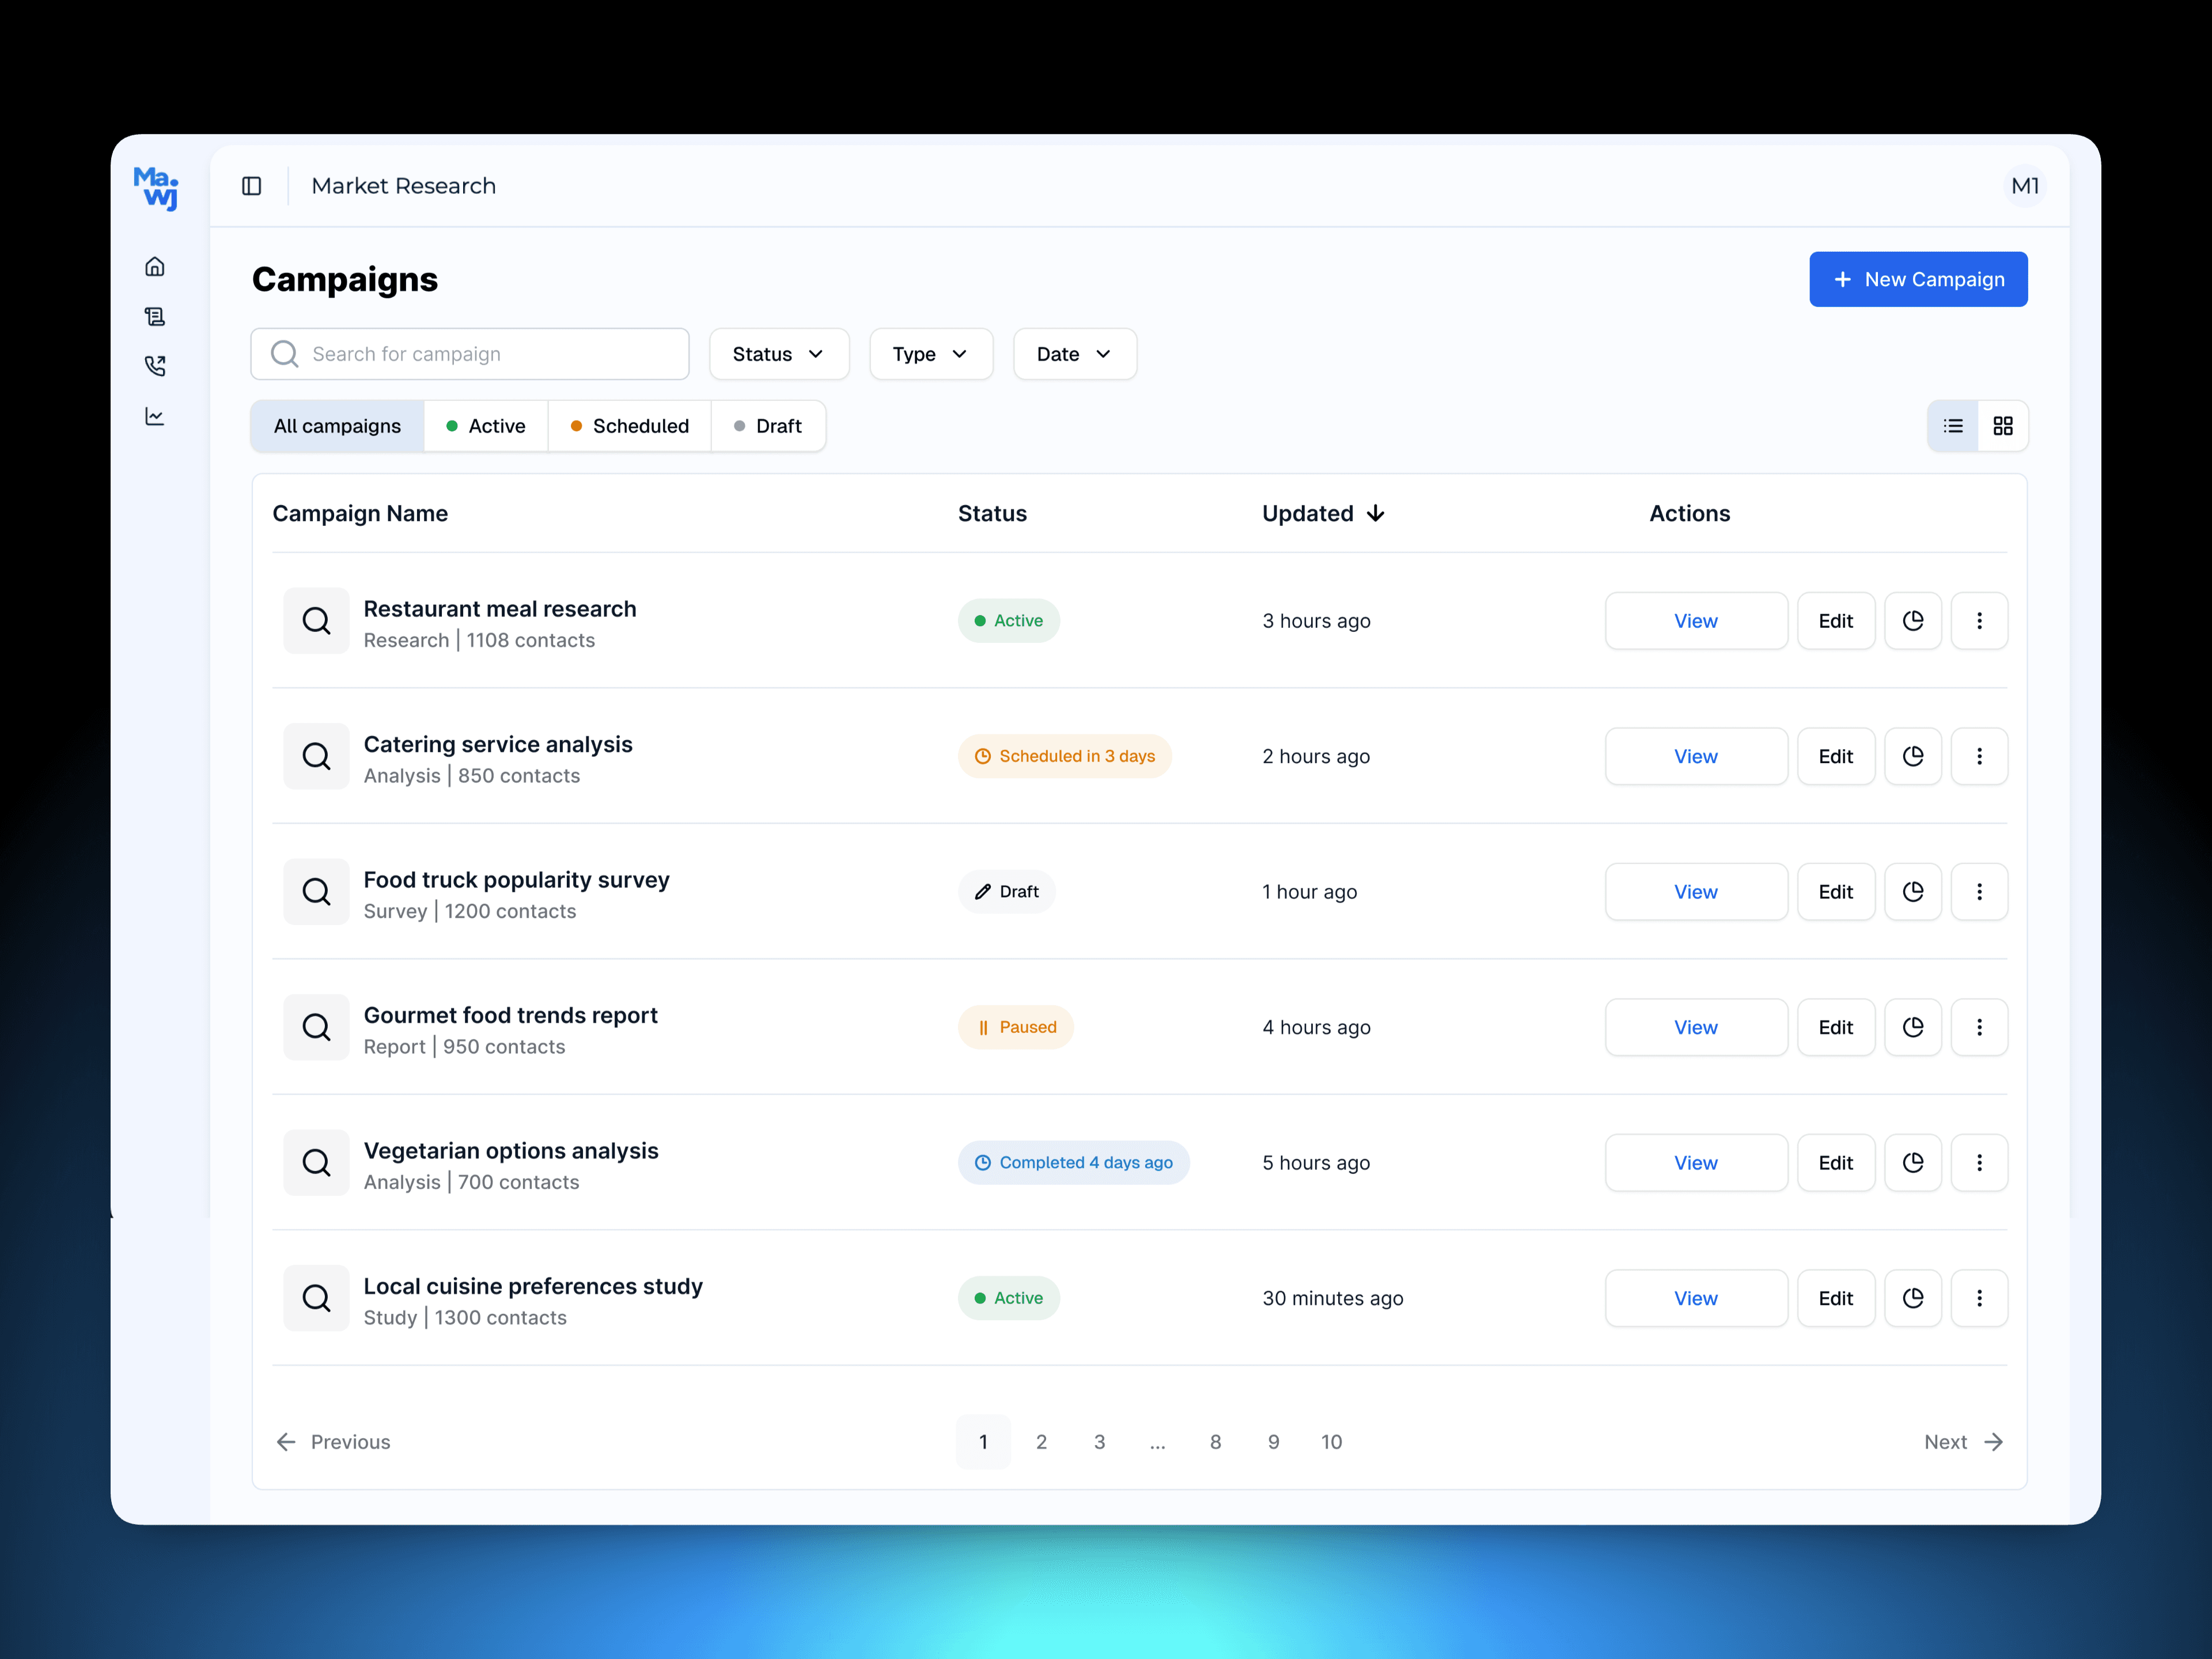The width and height of the screenshot is (2212, 1659).
Task: Toggle Updated column sort order
Action: [1323, 514]
